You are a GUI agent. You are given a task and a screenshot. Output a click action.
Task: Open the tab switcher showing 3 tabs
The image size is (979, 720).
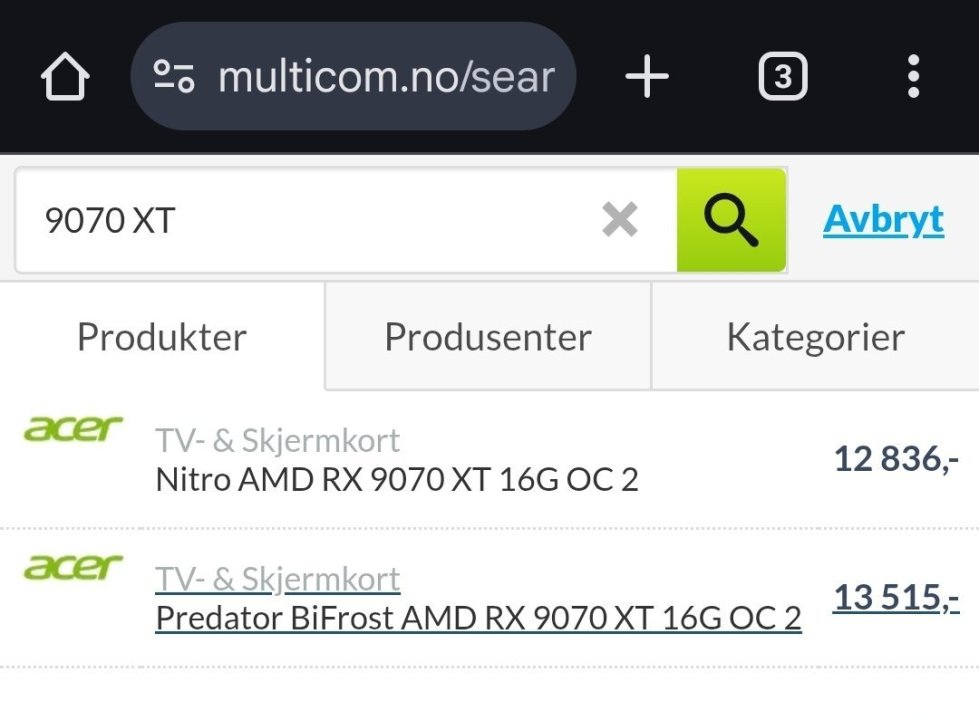point(783,75)
